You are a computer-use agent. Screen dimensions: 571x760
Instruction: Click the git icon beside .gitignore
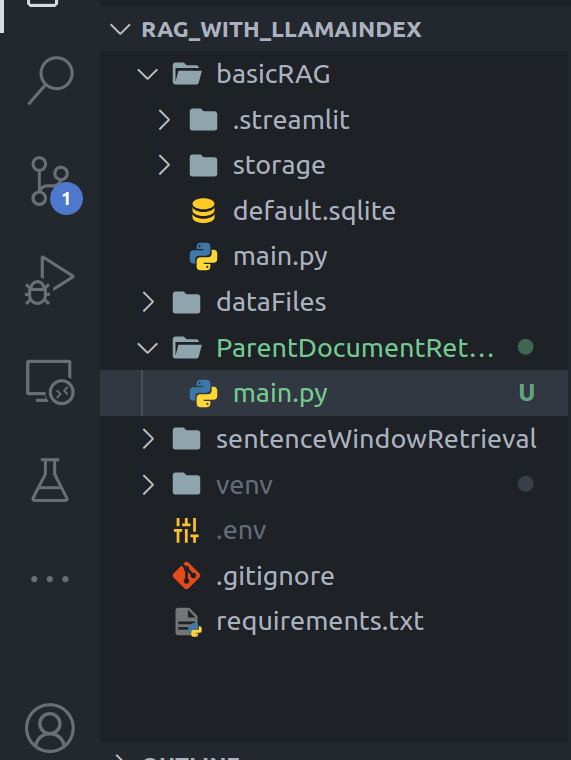point(187,576)
